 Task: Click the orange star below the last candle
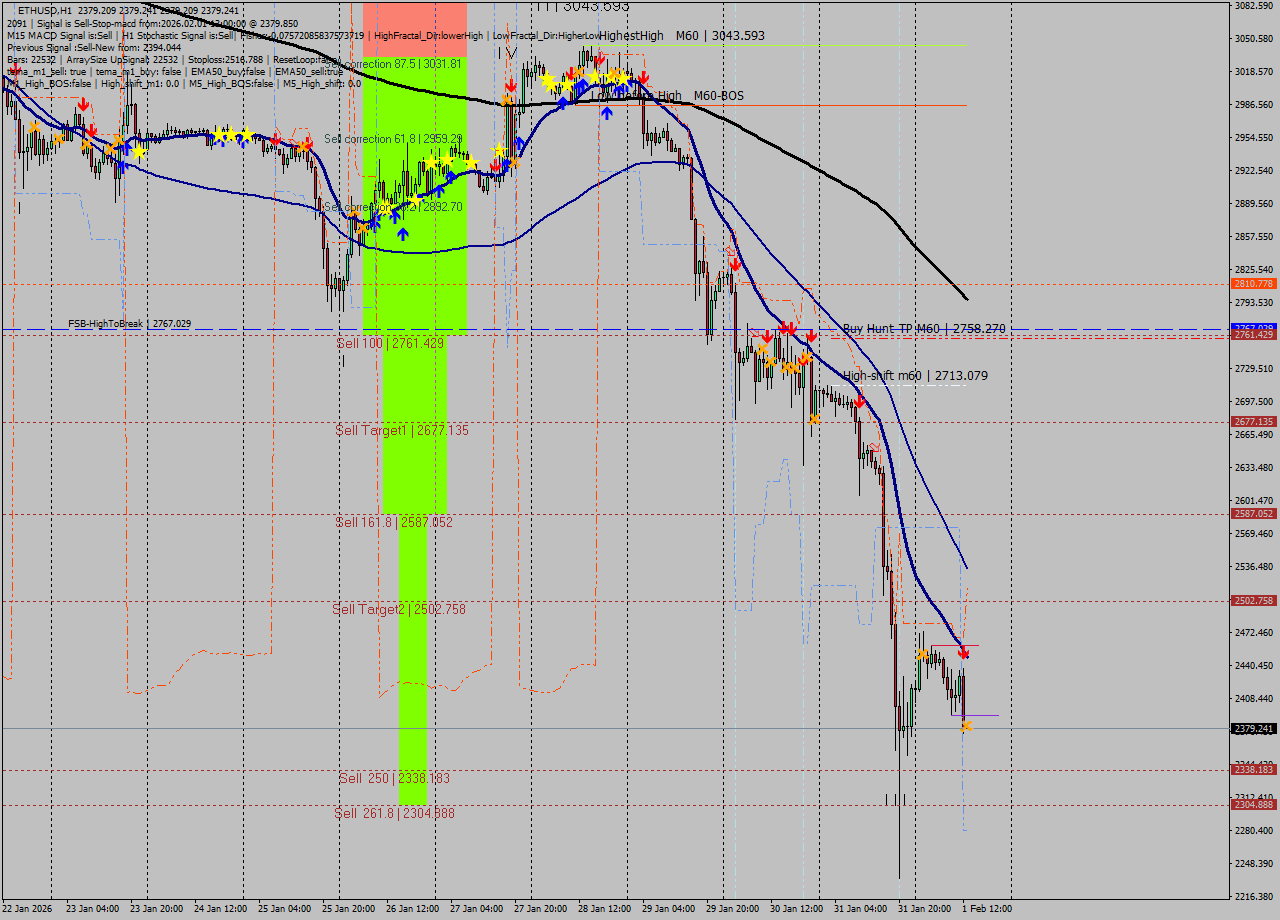967,726
